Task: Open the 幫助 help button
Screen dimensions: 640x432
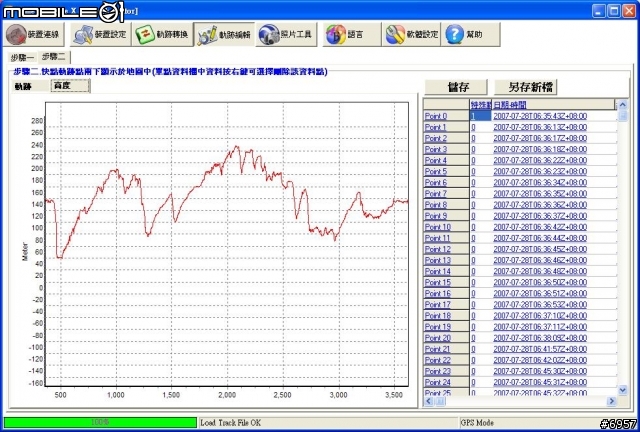Action: [470, 34]
